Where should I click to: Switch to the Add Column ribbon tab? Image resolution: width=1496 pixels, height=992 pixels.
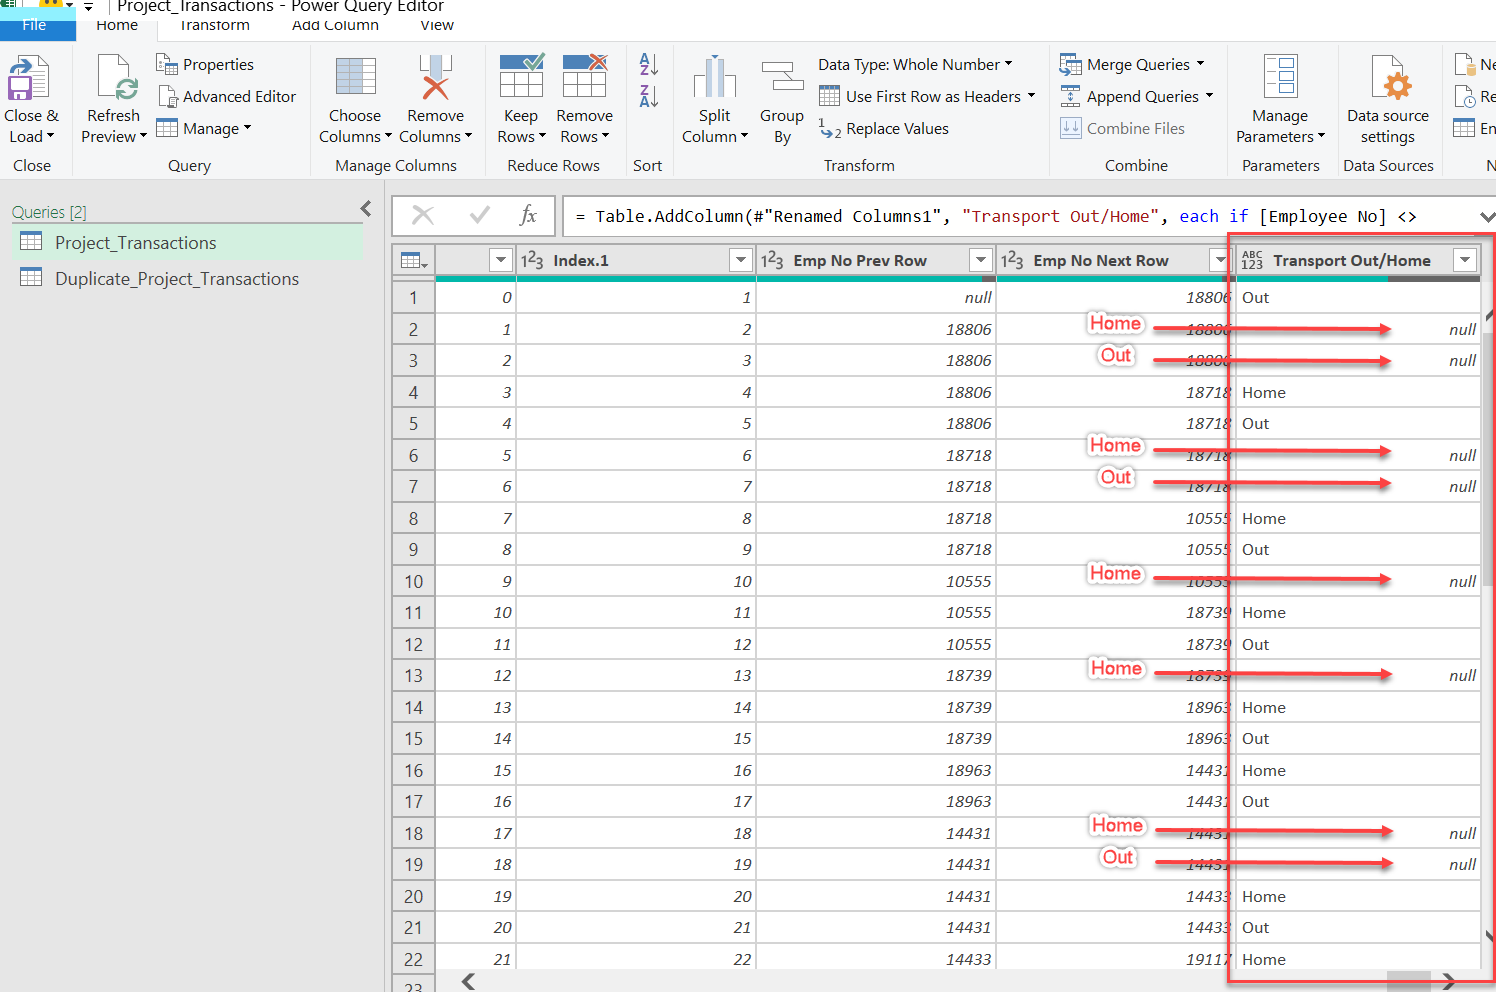tap(335, 25)
